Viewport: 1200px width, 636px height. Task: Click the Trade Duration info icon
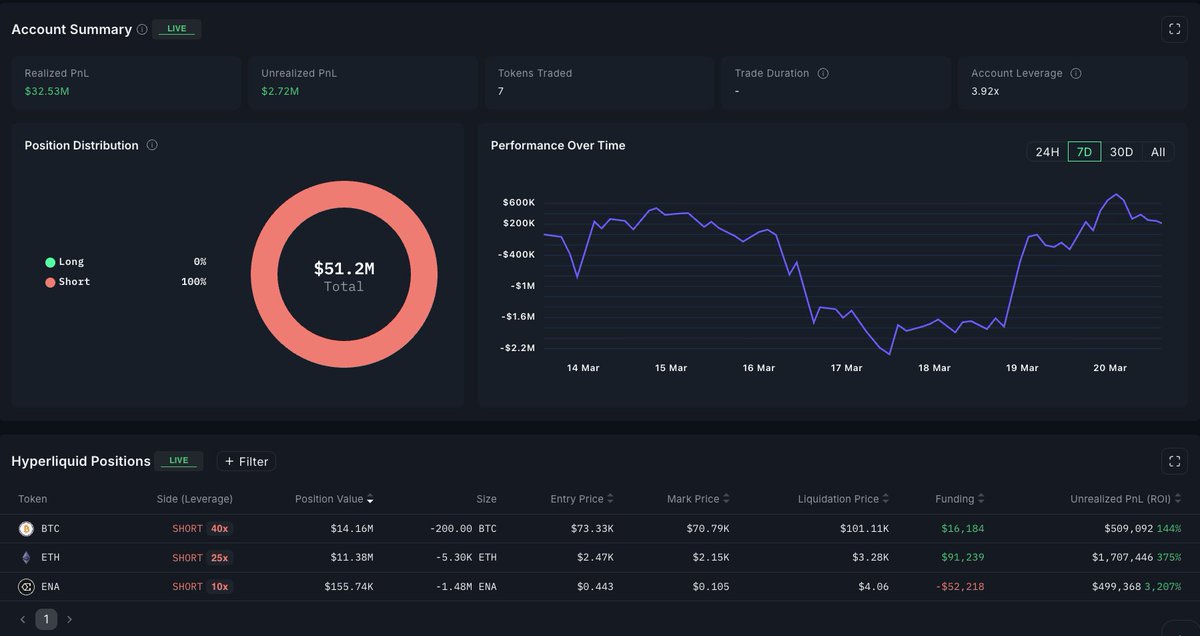(823, 74)
